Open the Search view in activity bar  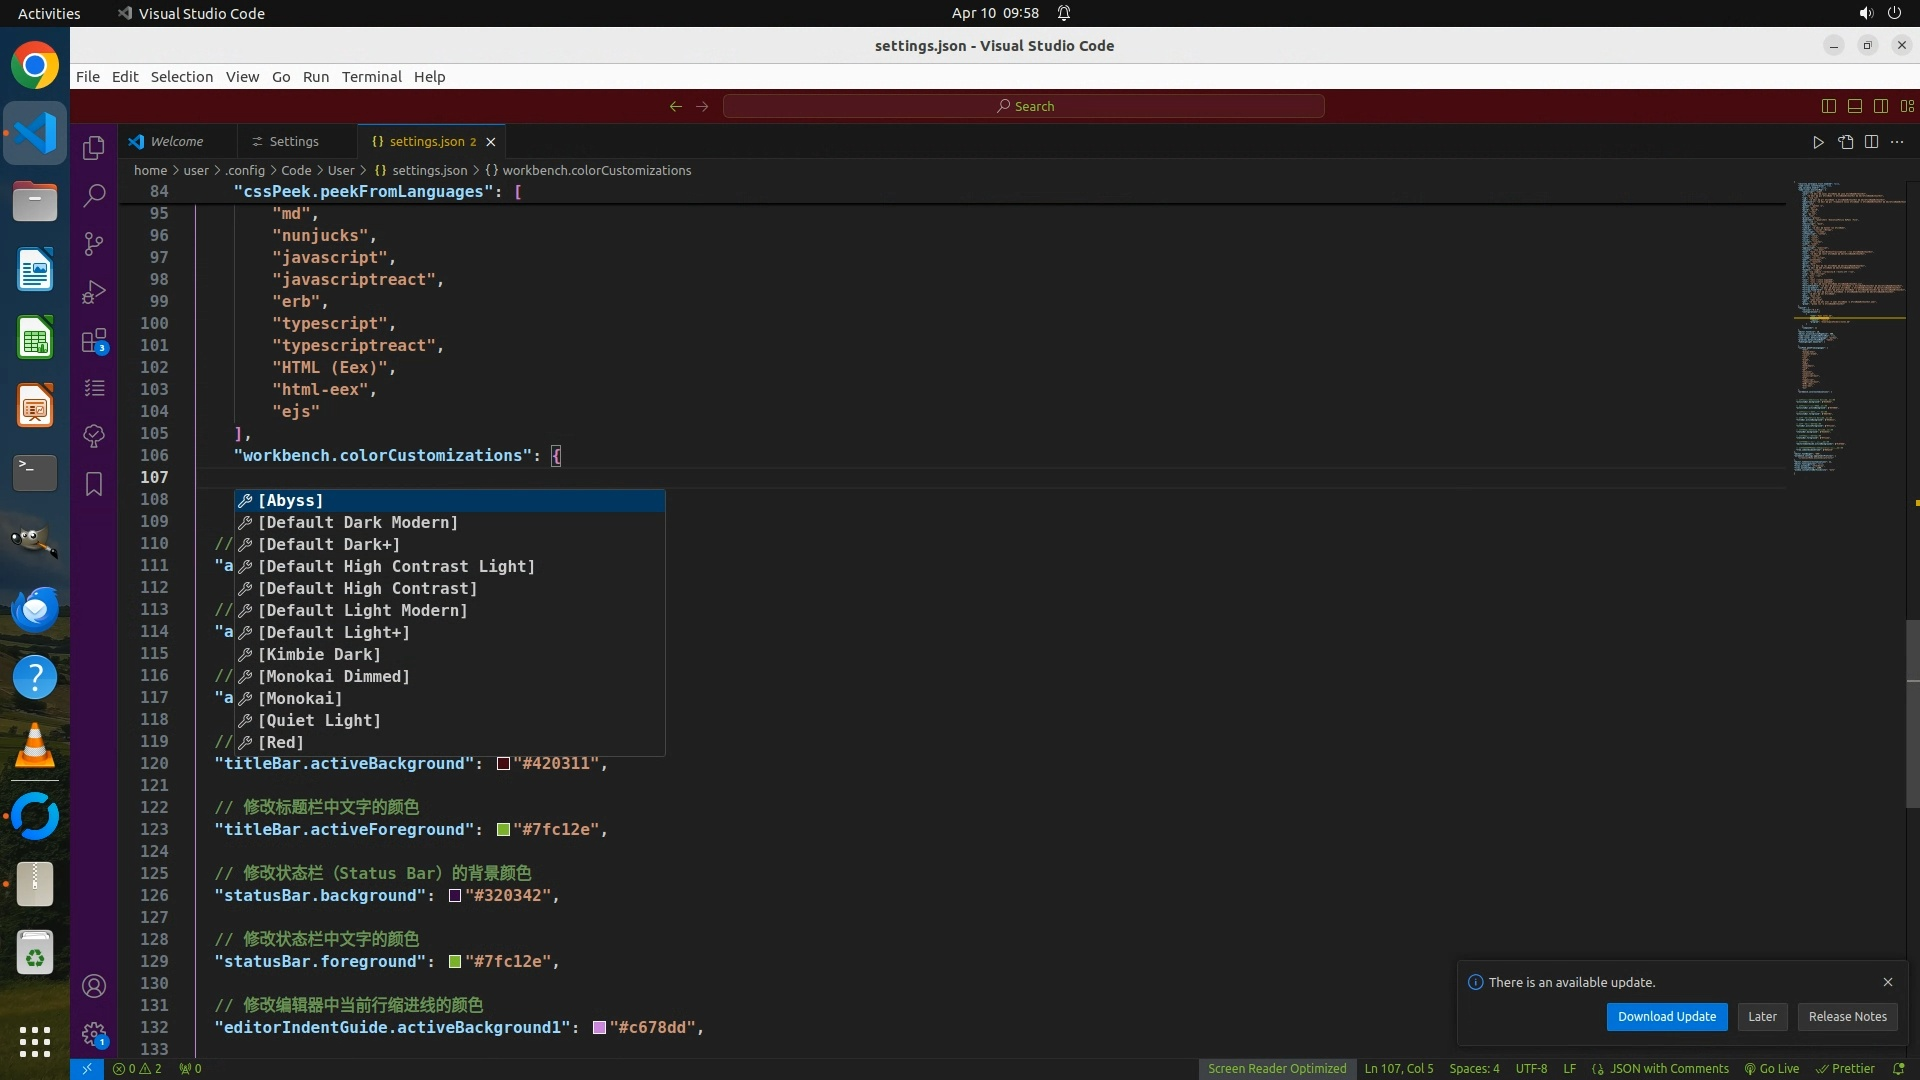[x=94, y=196]
